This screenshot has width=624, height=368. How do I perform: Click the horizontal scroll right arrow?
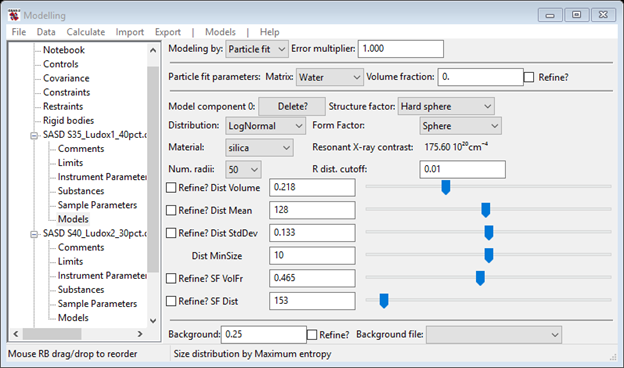point(140,334)
